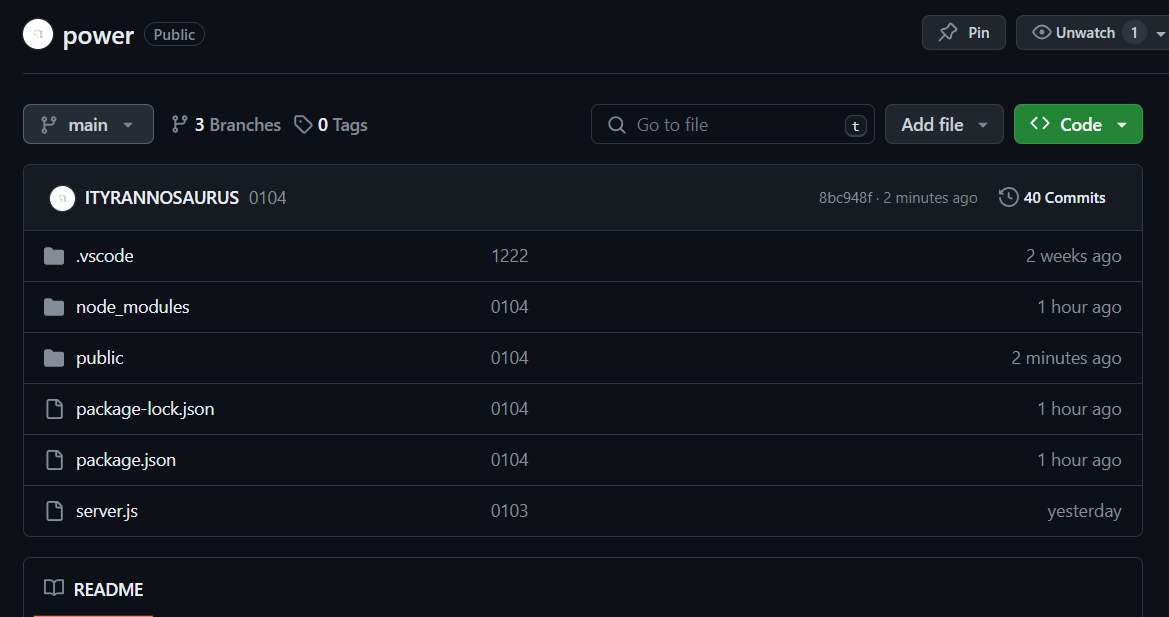Expand the Add file dropdown
Image resolution: width=1169 pixels, height=617 pixels.
click(x=944, y=124)
